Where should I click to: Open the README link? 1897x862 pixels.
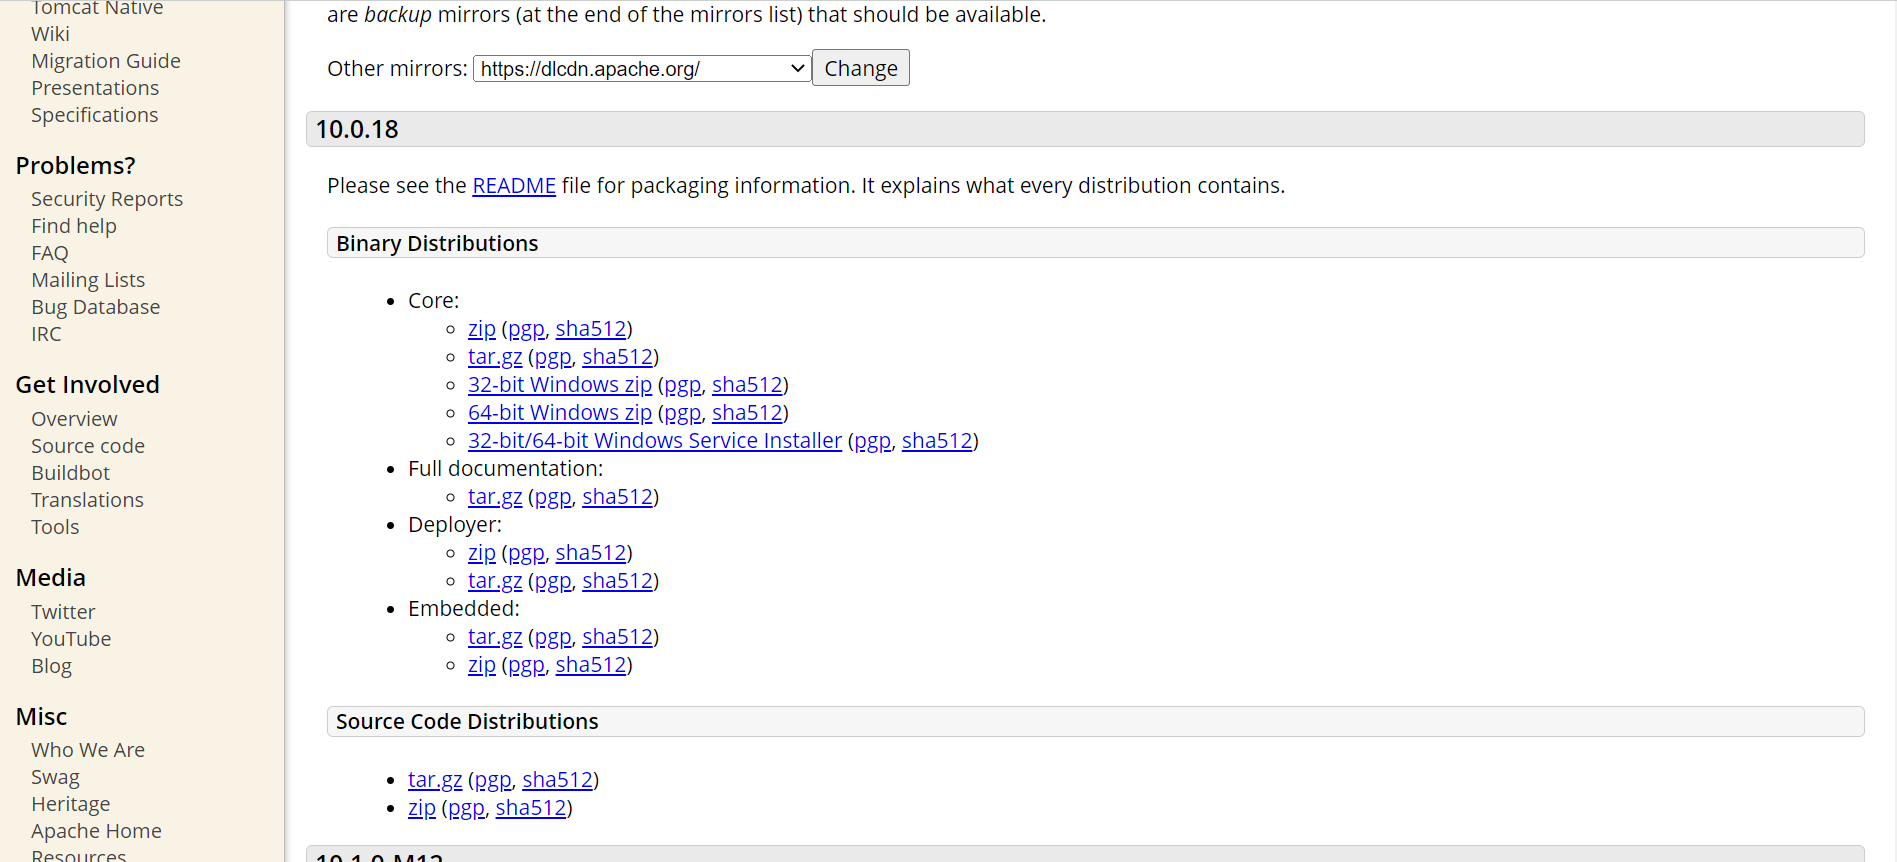514,186
